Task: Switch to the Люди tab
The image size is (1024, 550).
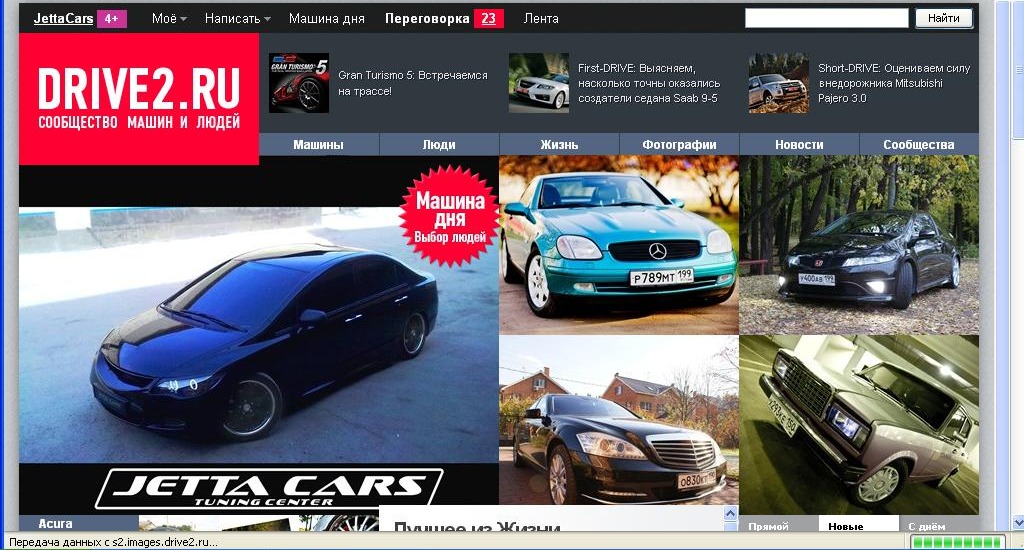Action: pyautogui.click(x=439, y=144)
